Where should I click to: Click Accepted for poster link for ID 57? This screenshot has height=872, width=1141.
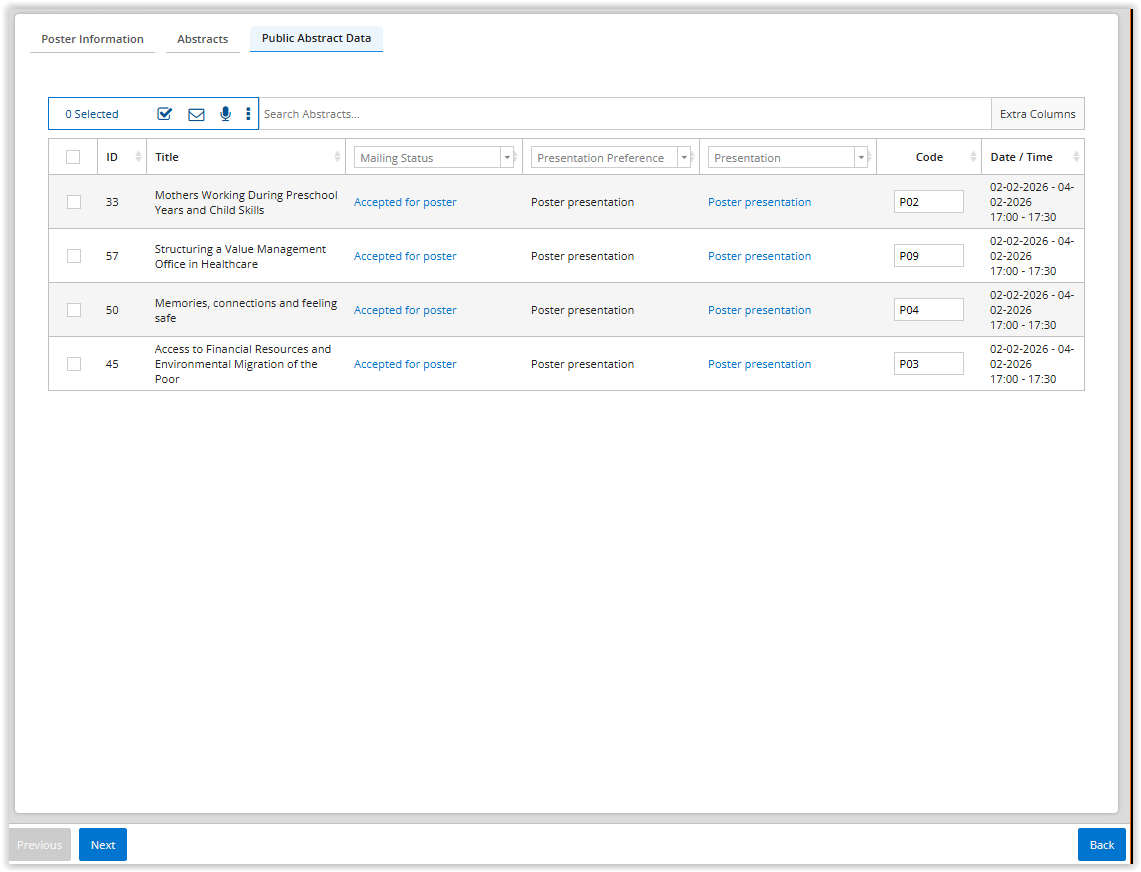(x=405, y=256)
